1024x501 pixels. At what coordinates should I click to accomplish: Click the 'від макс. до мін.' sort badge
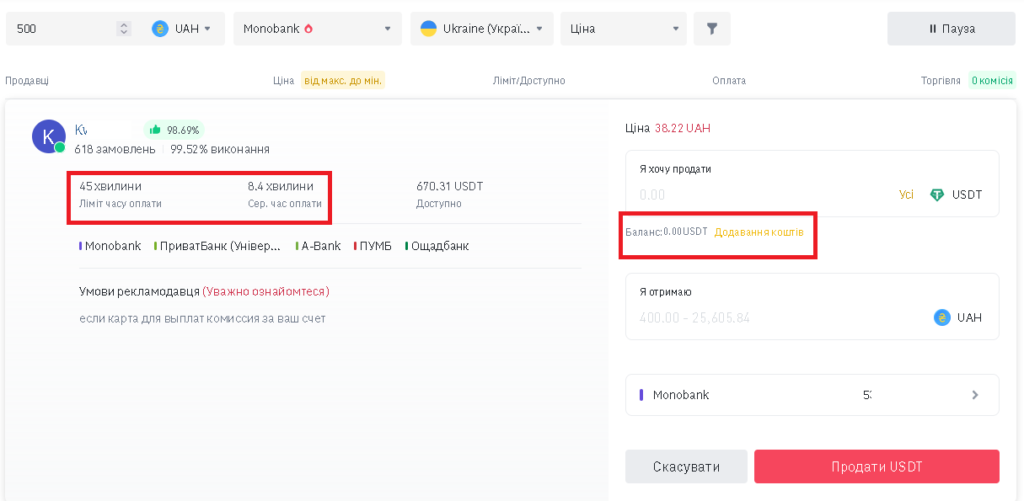point(343,81)
